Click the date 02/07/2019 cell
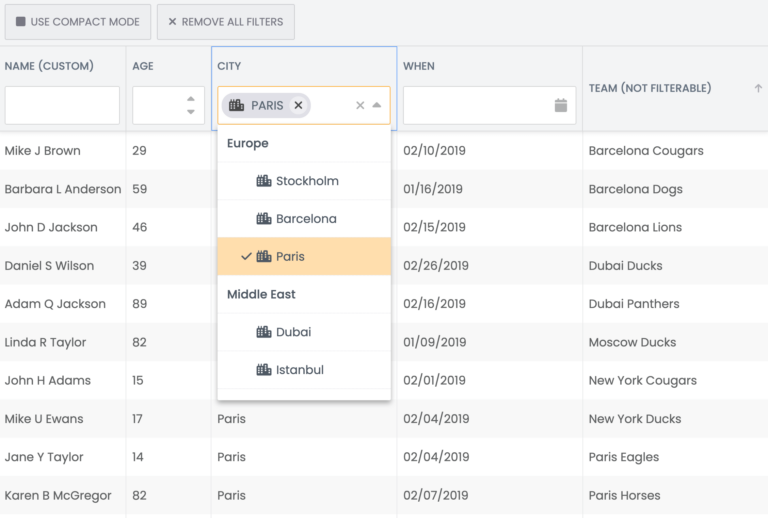This screenshot has width=768, height=518. (490, 495)
